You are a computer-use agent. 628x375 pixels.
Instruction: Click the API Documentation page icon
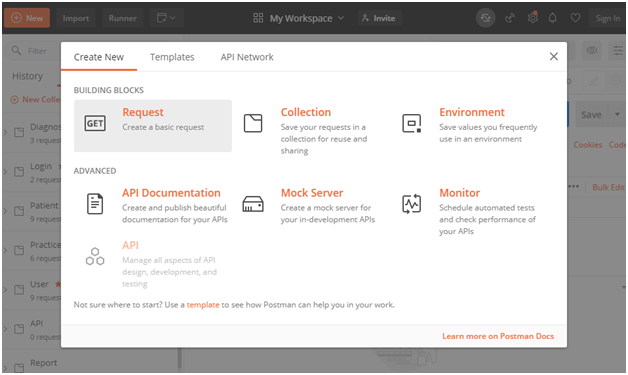95,204
